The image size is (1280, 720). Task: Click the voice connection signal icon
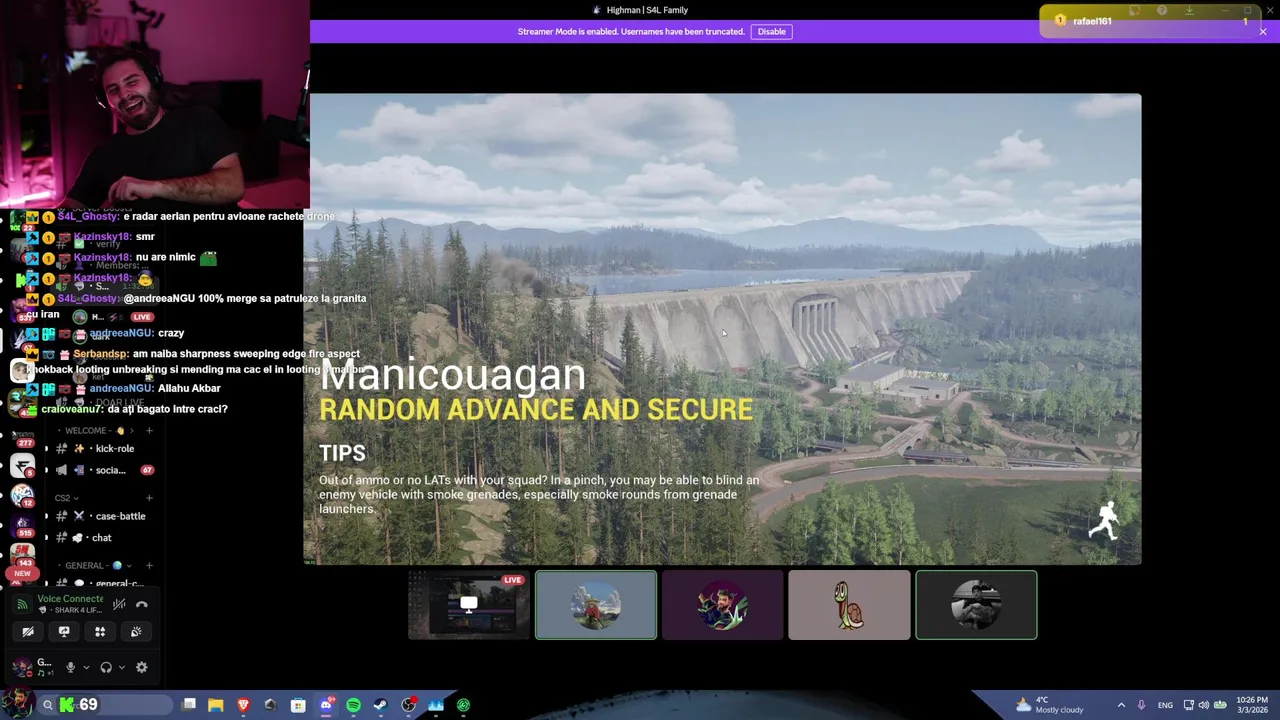point(22,604)
